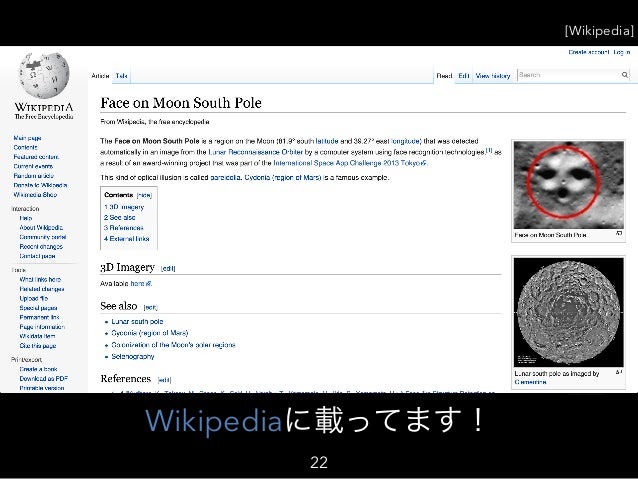
Task: Open Current events link
Action: pos(33,166)
